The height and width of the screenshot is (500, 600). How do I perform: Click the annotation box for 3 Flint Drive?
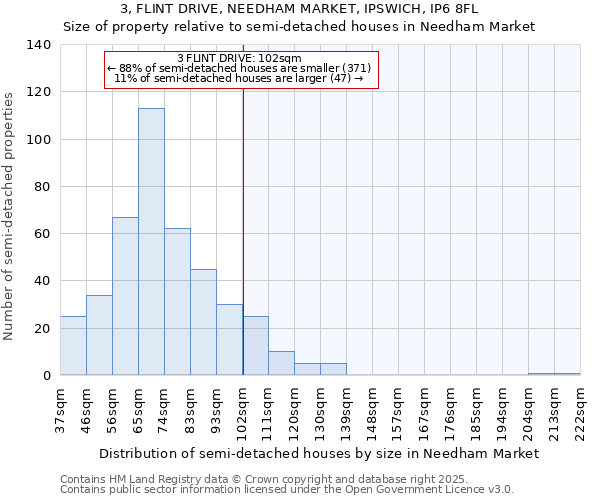click(242, 68)
